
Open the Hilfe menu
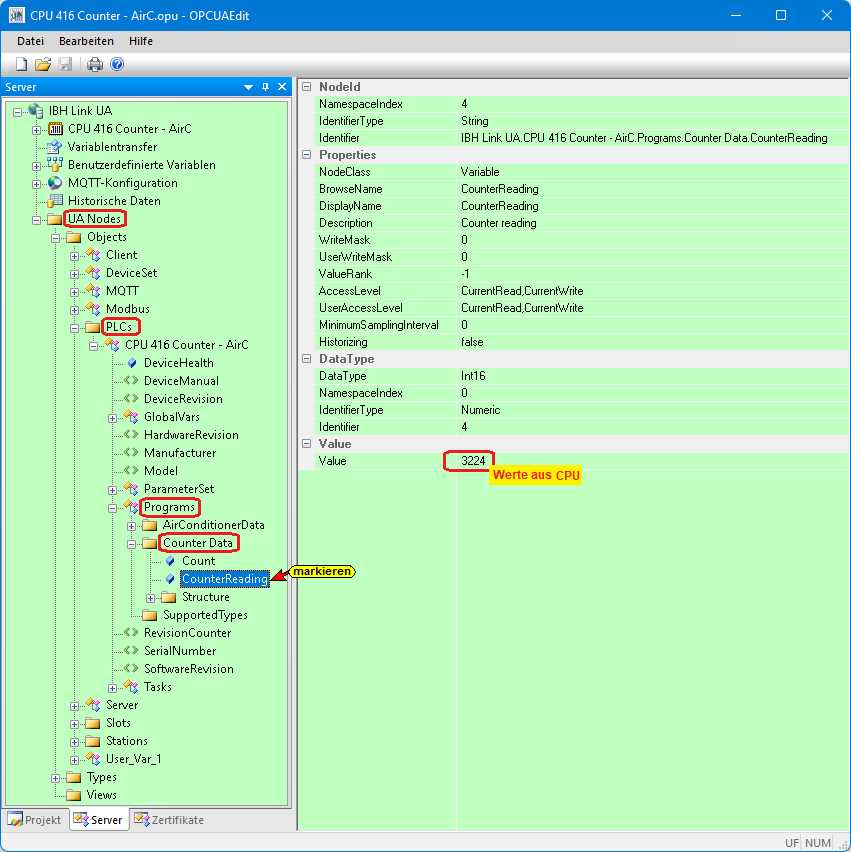pos(141,41)
